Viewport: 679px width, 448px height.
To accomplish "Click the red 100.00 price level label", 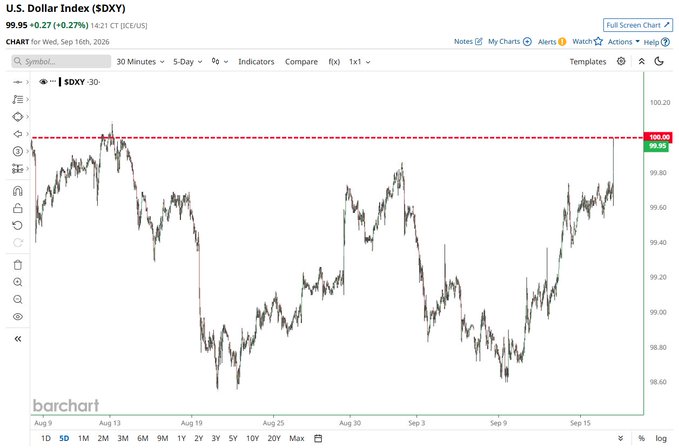I will point(659,137).
